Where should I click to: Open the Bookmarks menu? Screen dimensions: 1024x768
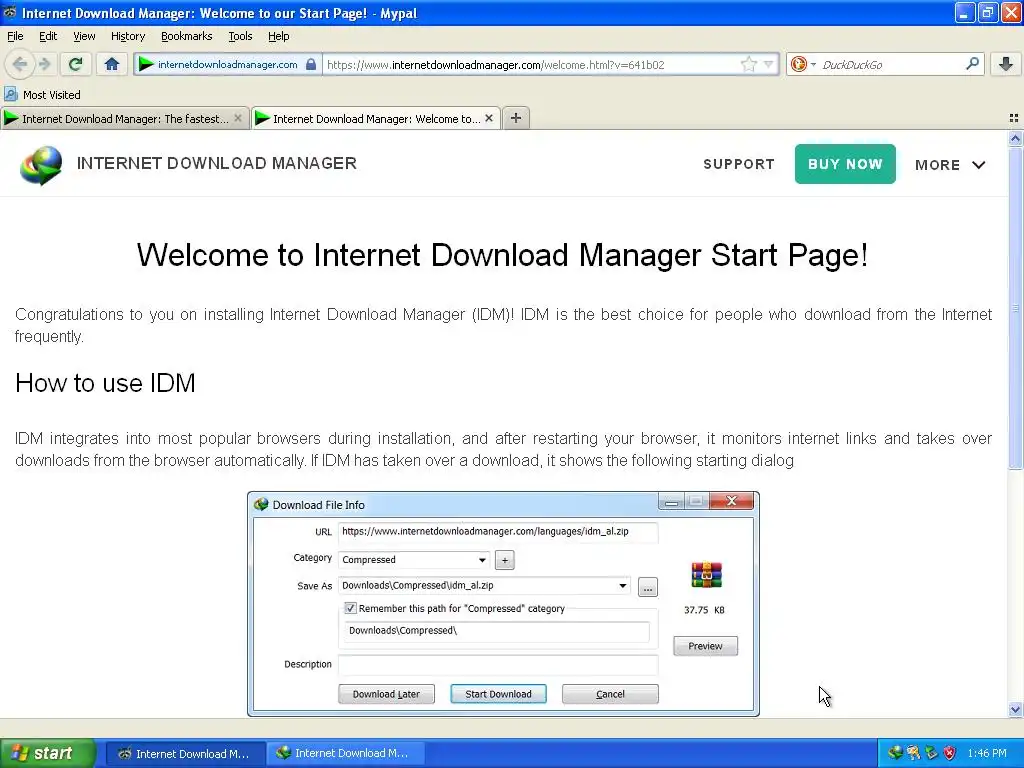click(x=186, y=36)
